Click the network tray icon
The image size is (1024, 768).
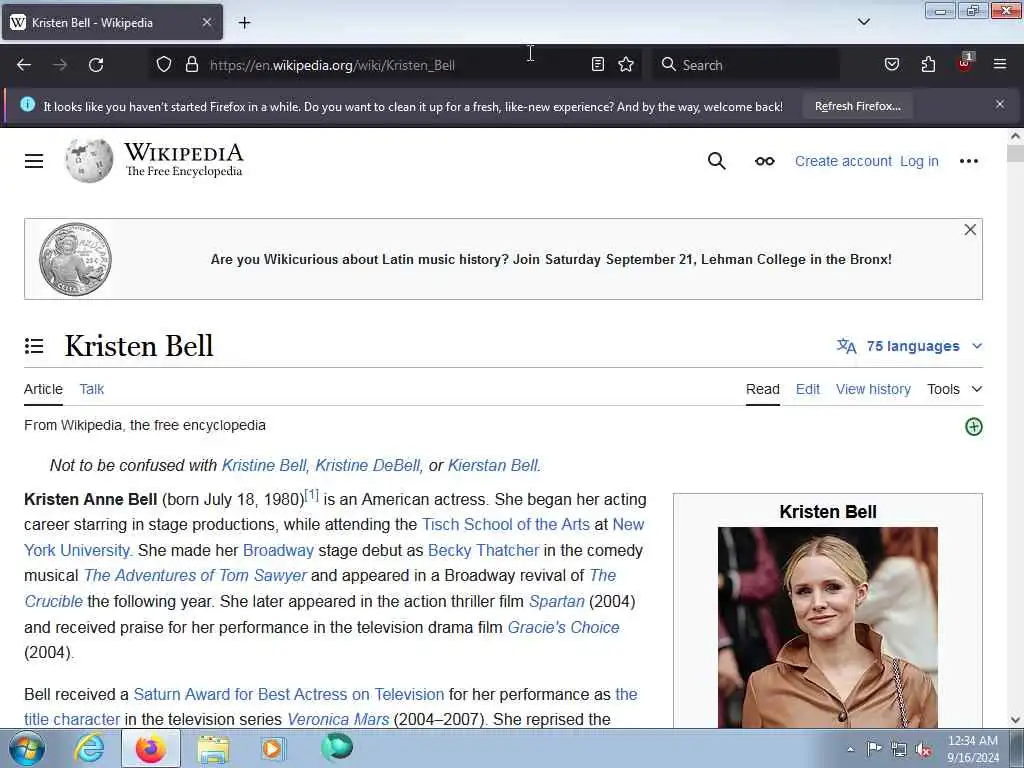pyautogui.click(x=899, y=750)
